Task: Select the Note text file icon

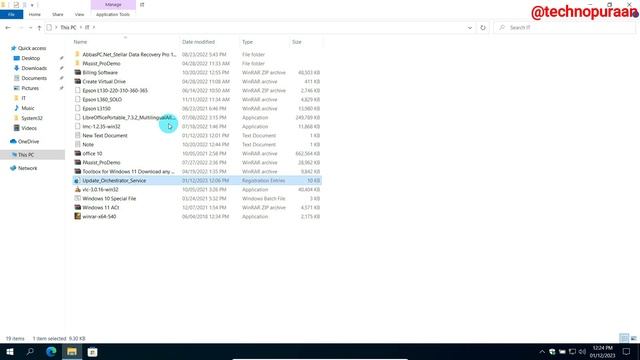Action: (78, 144)
